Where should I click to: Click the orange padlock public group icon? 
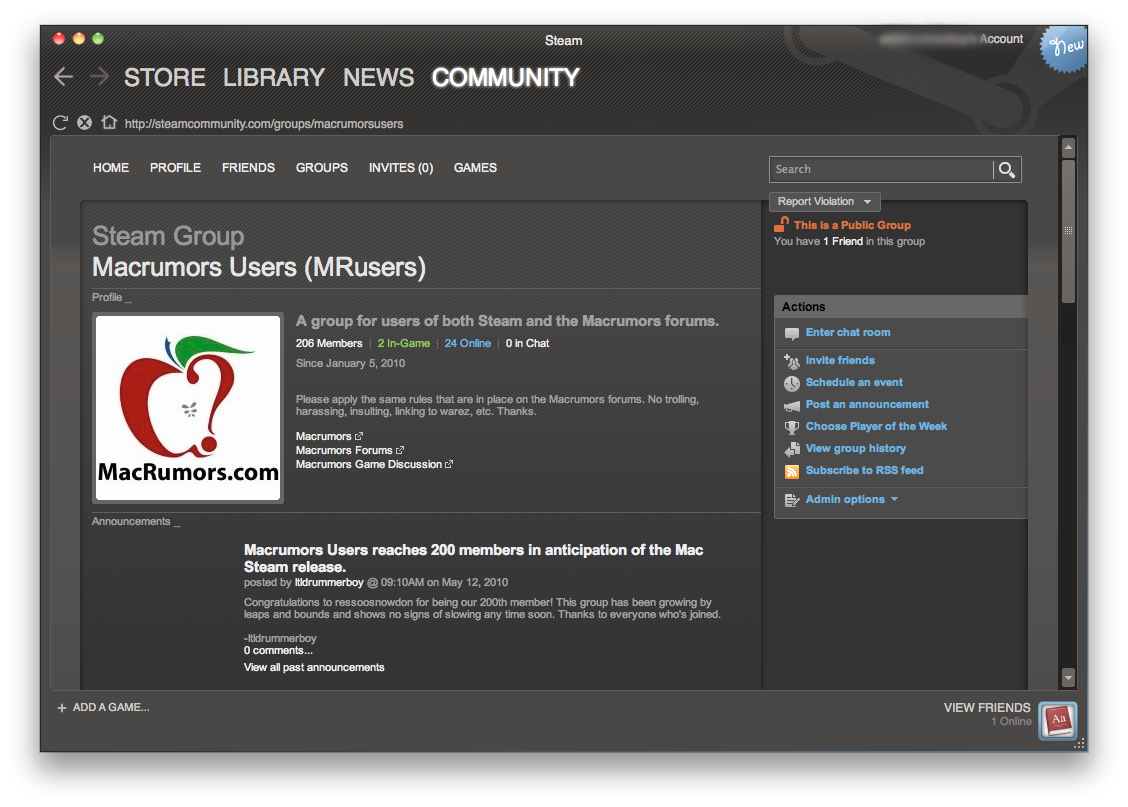point(781,224)
